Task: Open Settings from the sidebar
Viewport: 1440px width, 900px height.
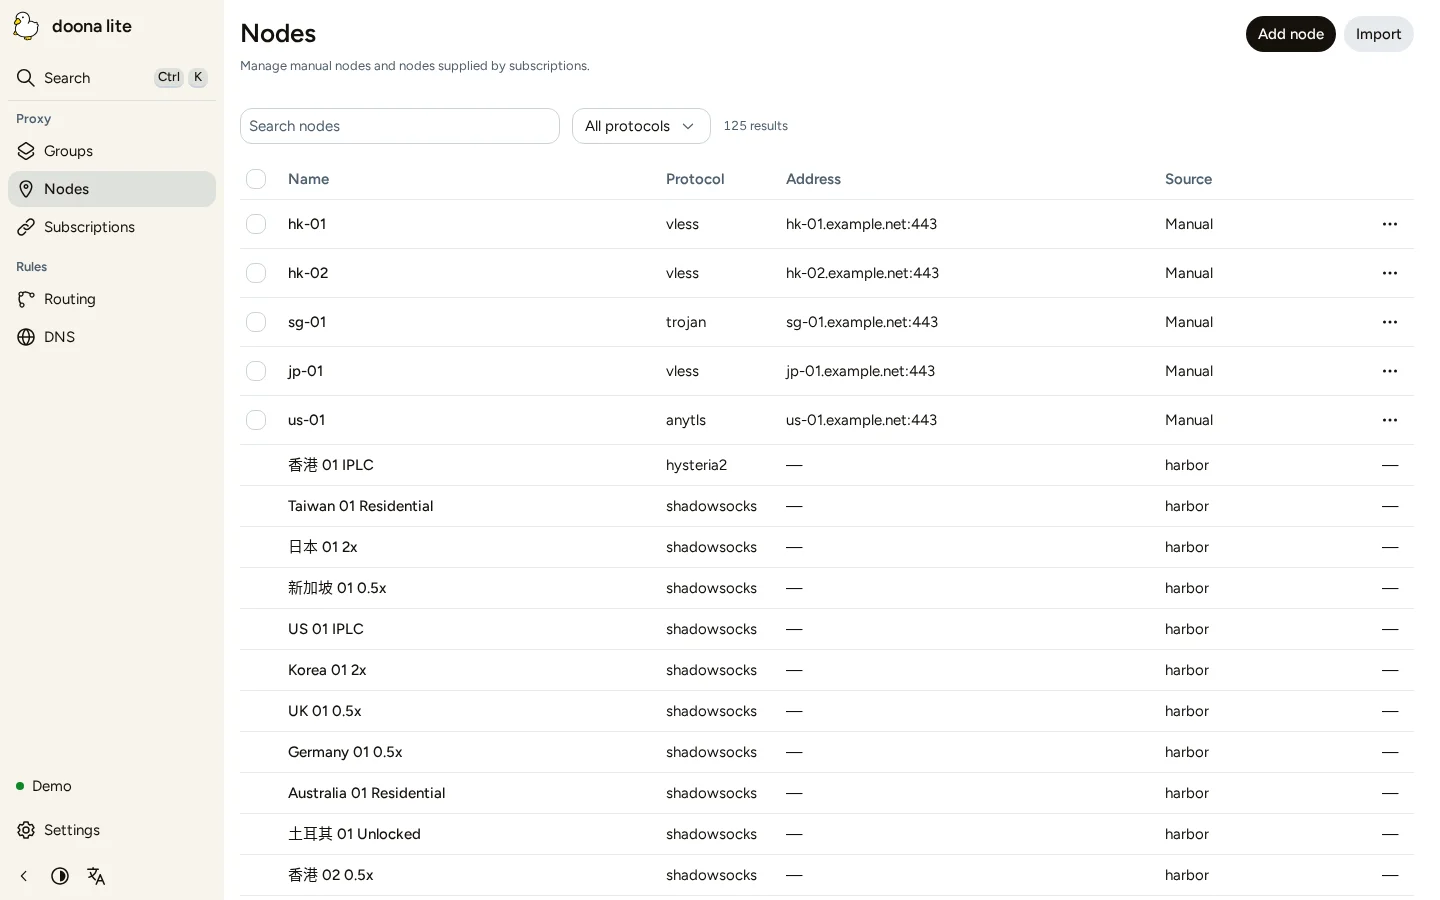Action: point(112,830)
